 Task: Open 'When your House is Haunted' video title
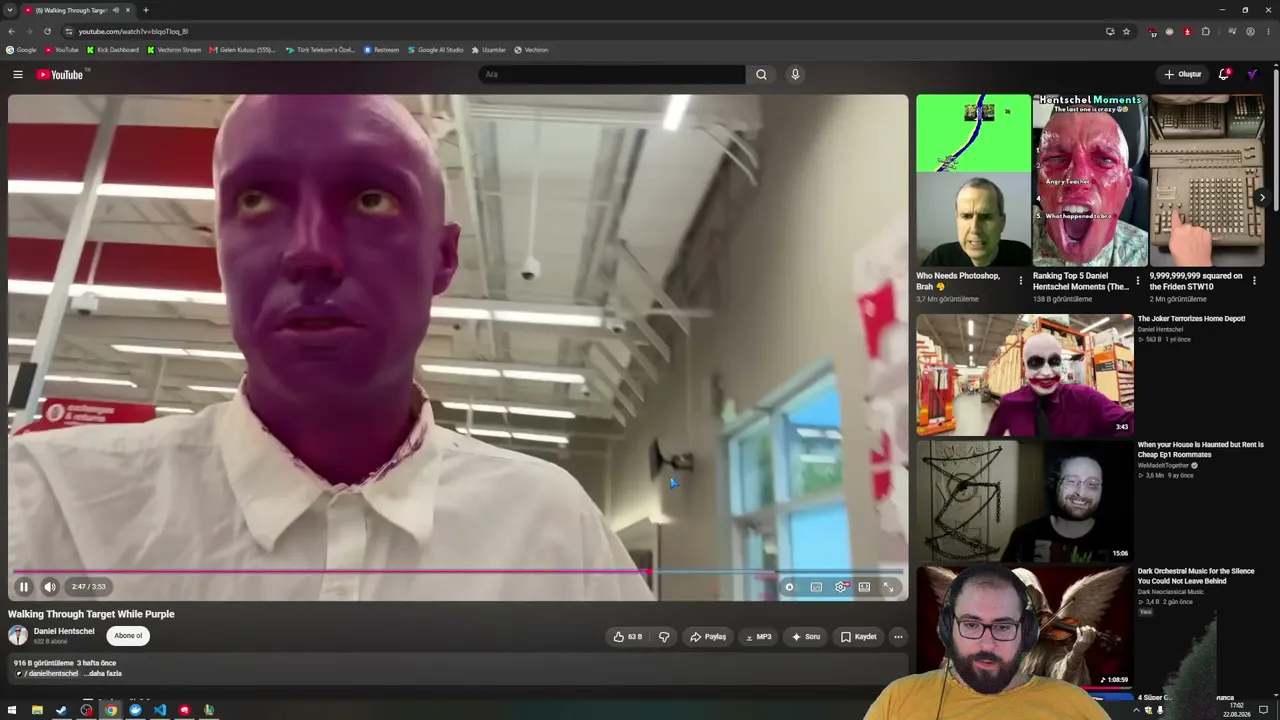[1201, 450]
